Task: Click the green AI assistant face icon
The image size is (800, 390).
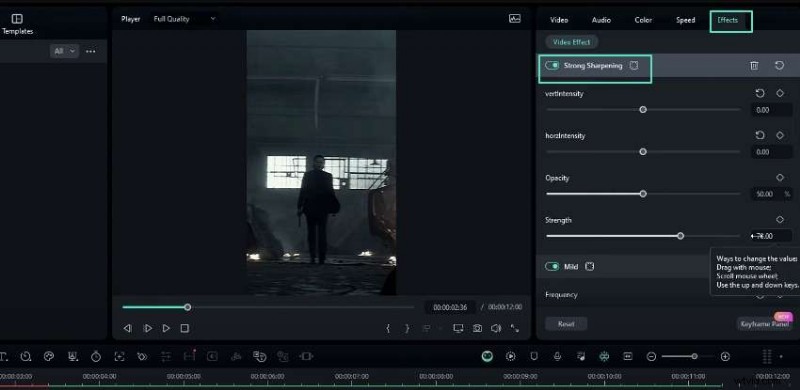Action: (x=487, y=356)
